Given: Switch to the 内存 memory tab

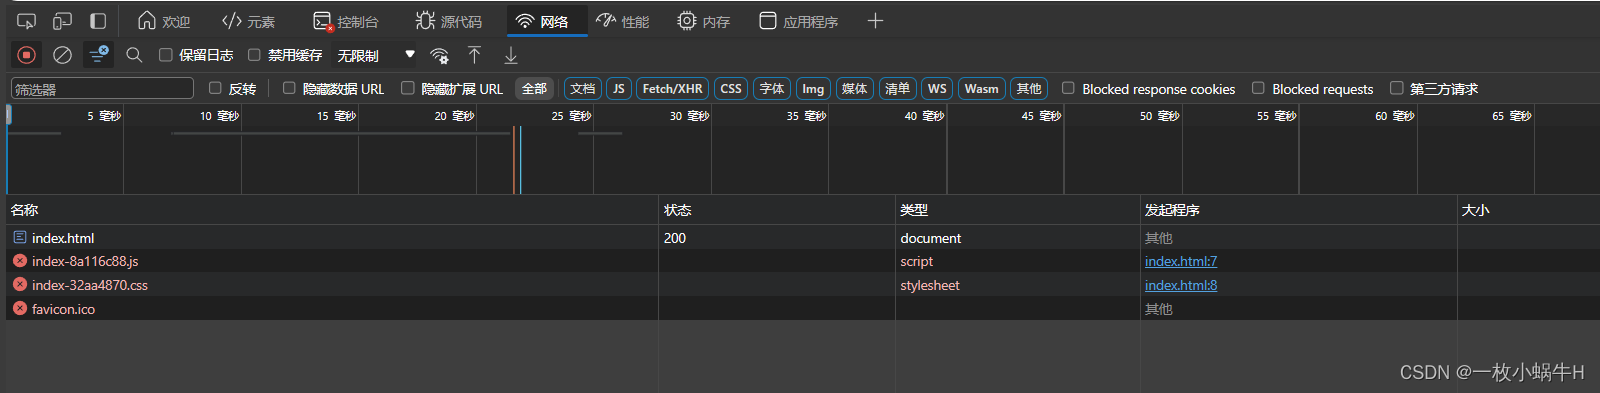Looking at the screenshot, I should (703, 21).
